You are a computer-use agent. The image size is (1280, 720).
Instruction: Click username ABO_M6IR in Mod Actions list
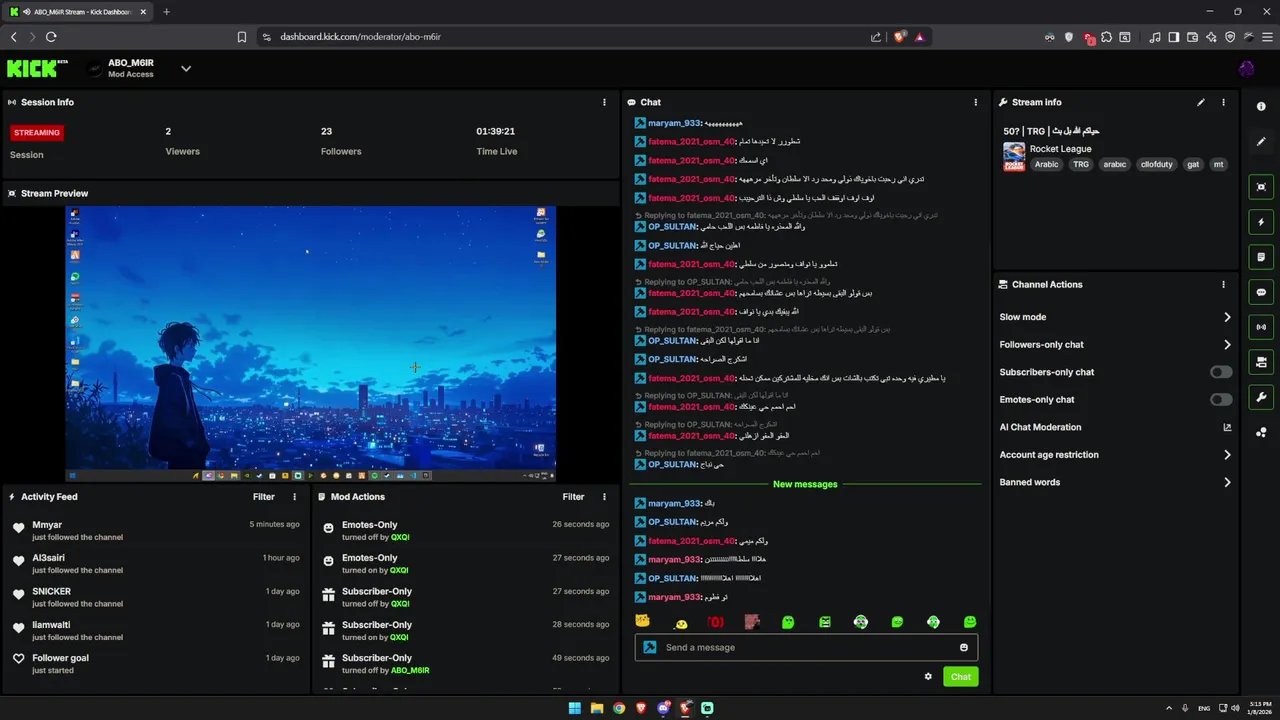click(410, 670)
